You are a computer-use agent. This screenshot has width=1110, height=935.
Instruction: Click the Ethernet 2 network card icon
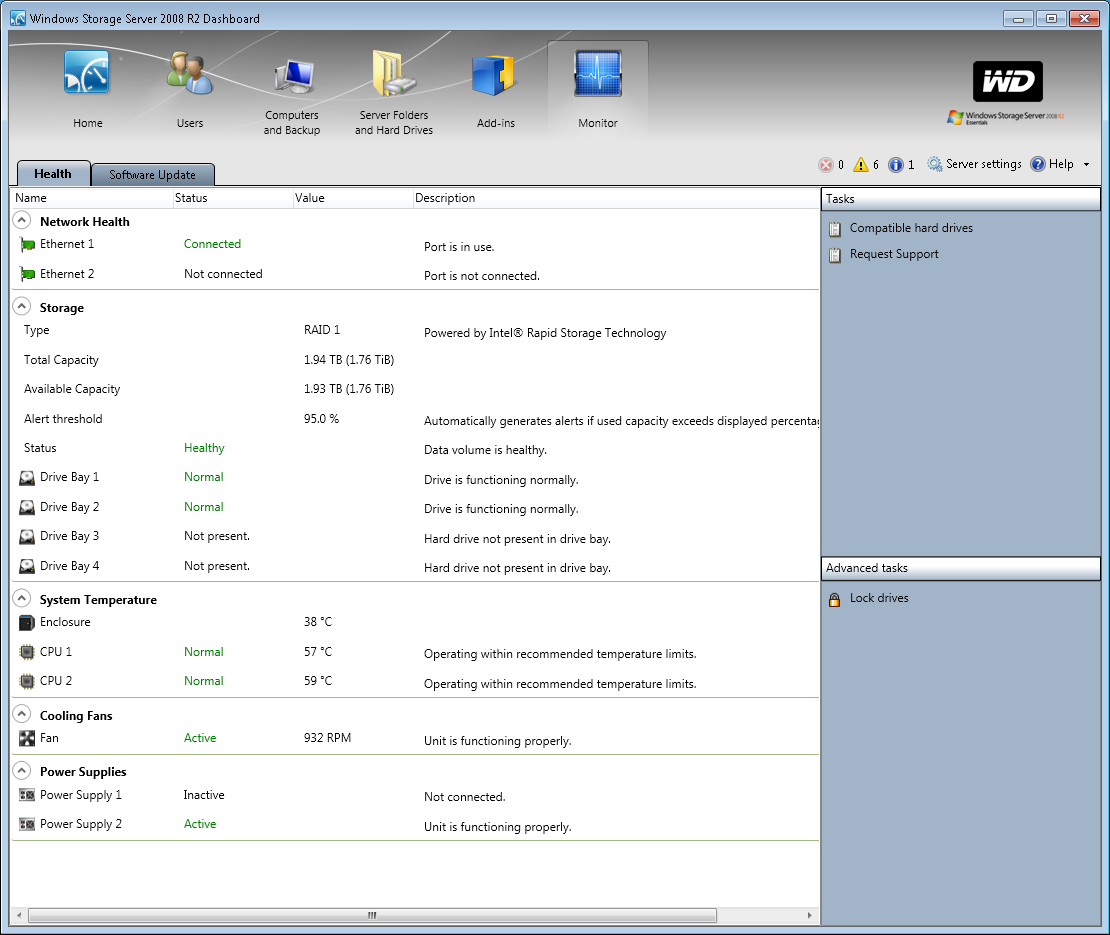click(x=28, y=275)
